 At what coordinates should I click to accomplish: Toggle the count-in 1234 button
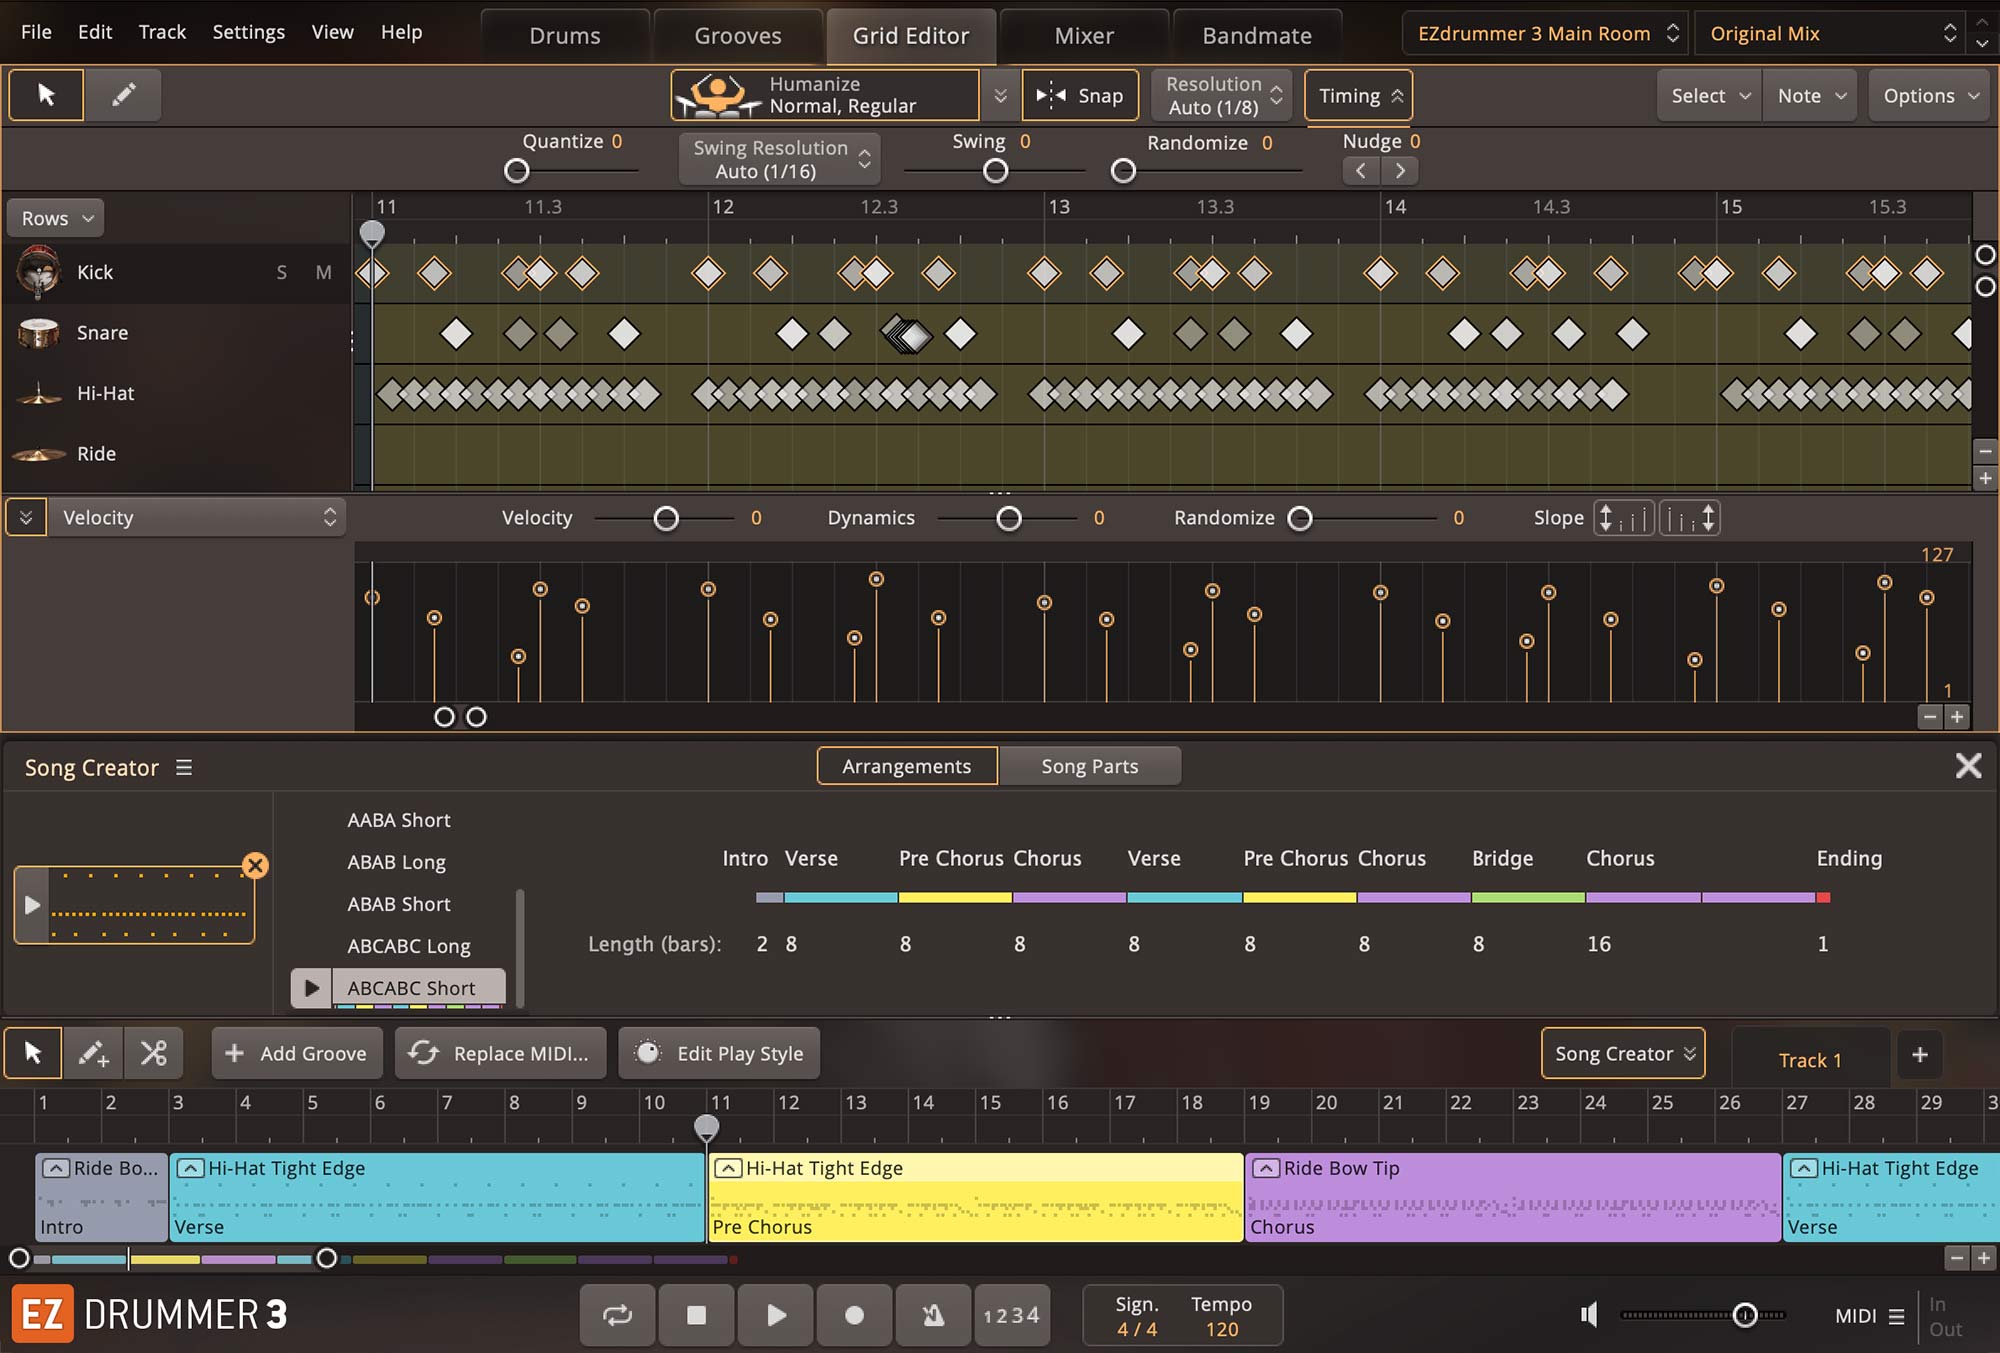click(1010, 1315)
